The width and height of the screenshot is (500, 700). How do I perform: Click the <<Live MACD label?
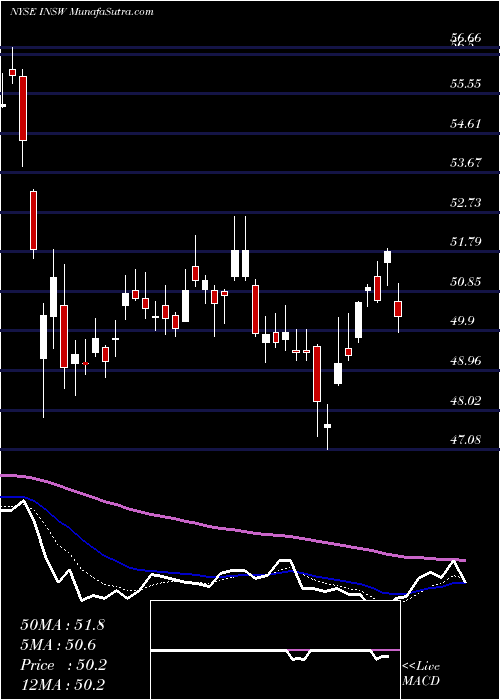click(421, 674)
